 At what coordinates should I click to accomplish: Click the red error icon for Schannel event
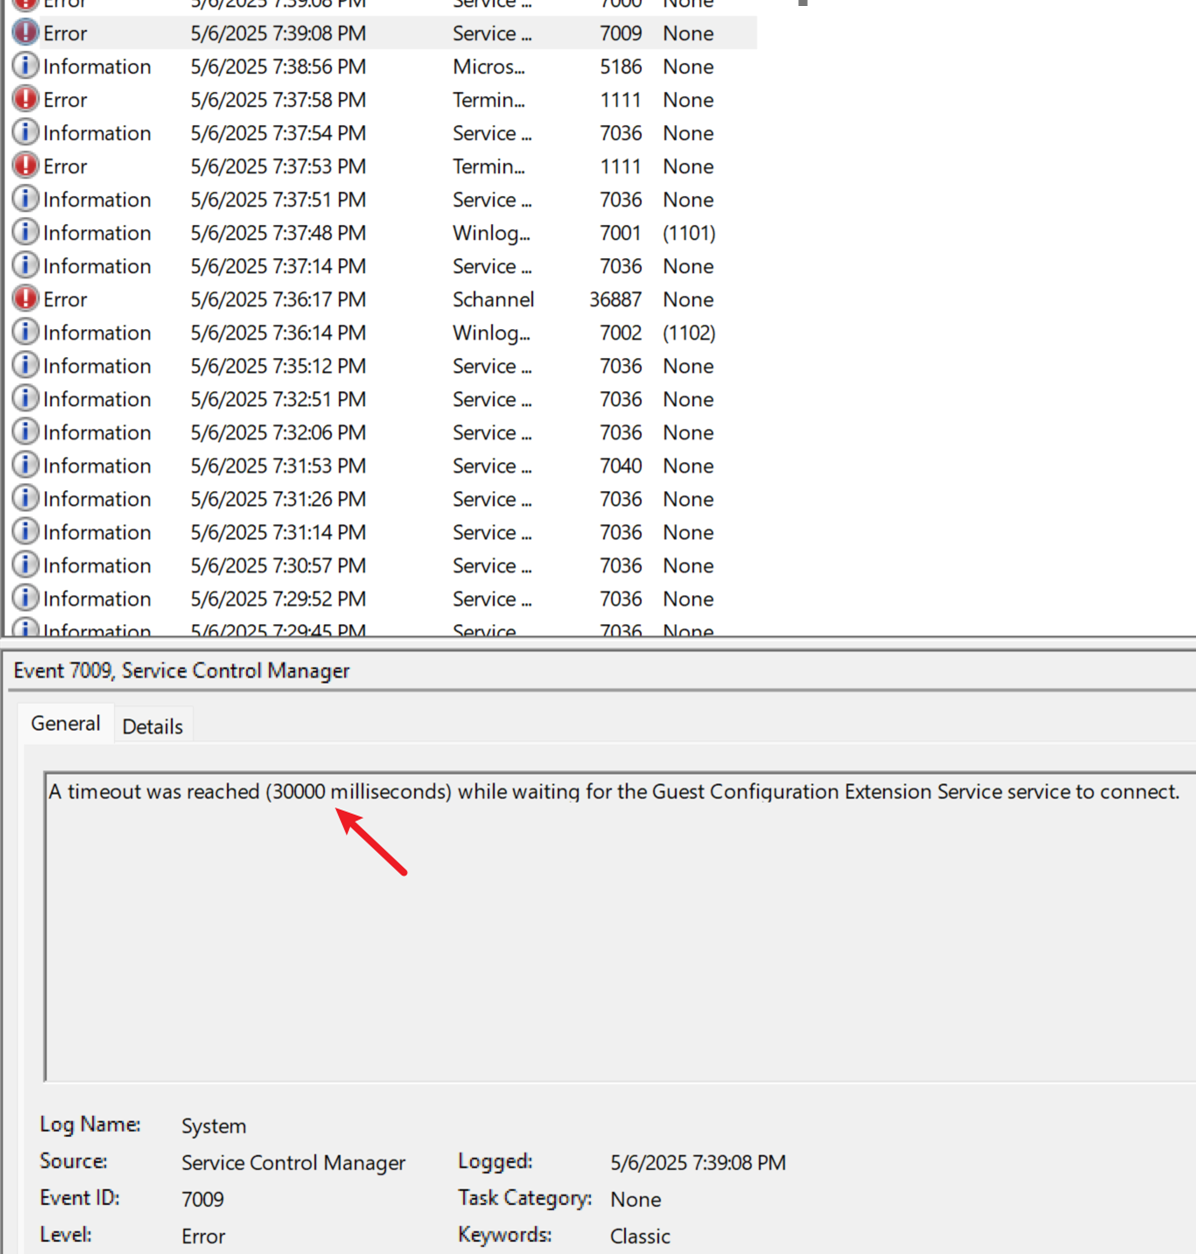(x=25, y=299)
